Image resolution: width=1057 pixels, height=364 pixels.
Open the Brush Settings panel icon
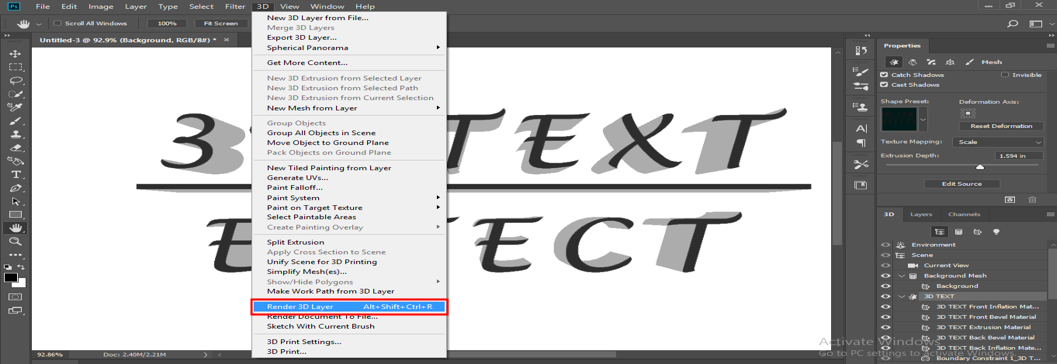coord(860,71)
